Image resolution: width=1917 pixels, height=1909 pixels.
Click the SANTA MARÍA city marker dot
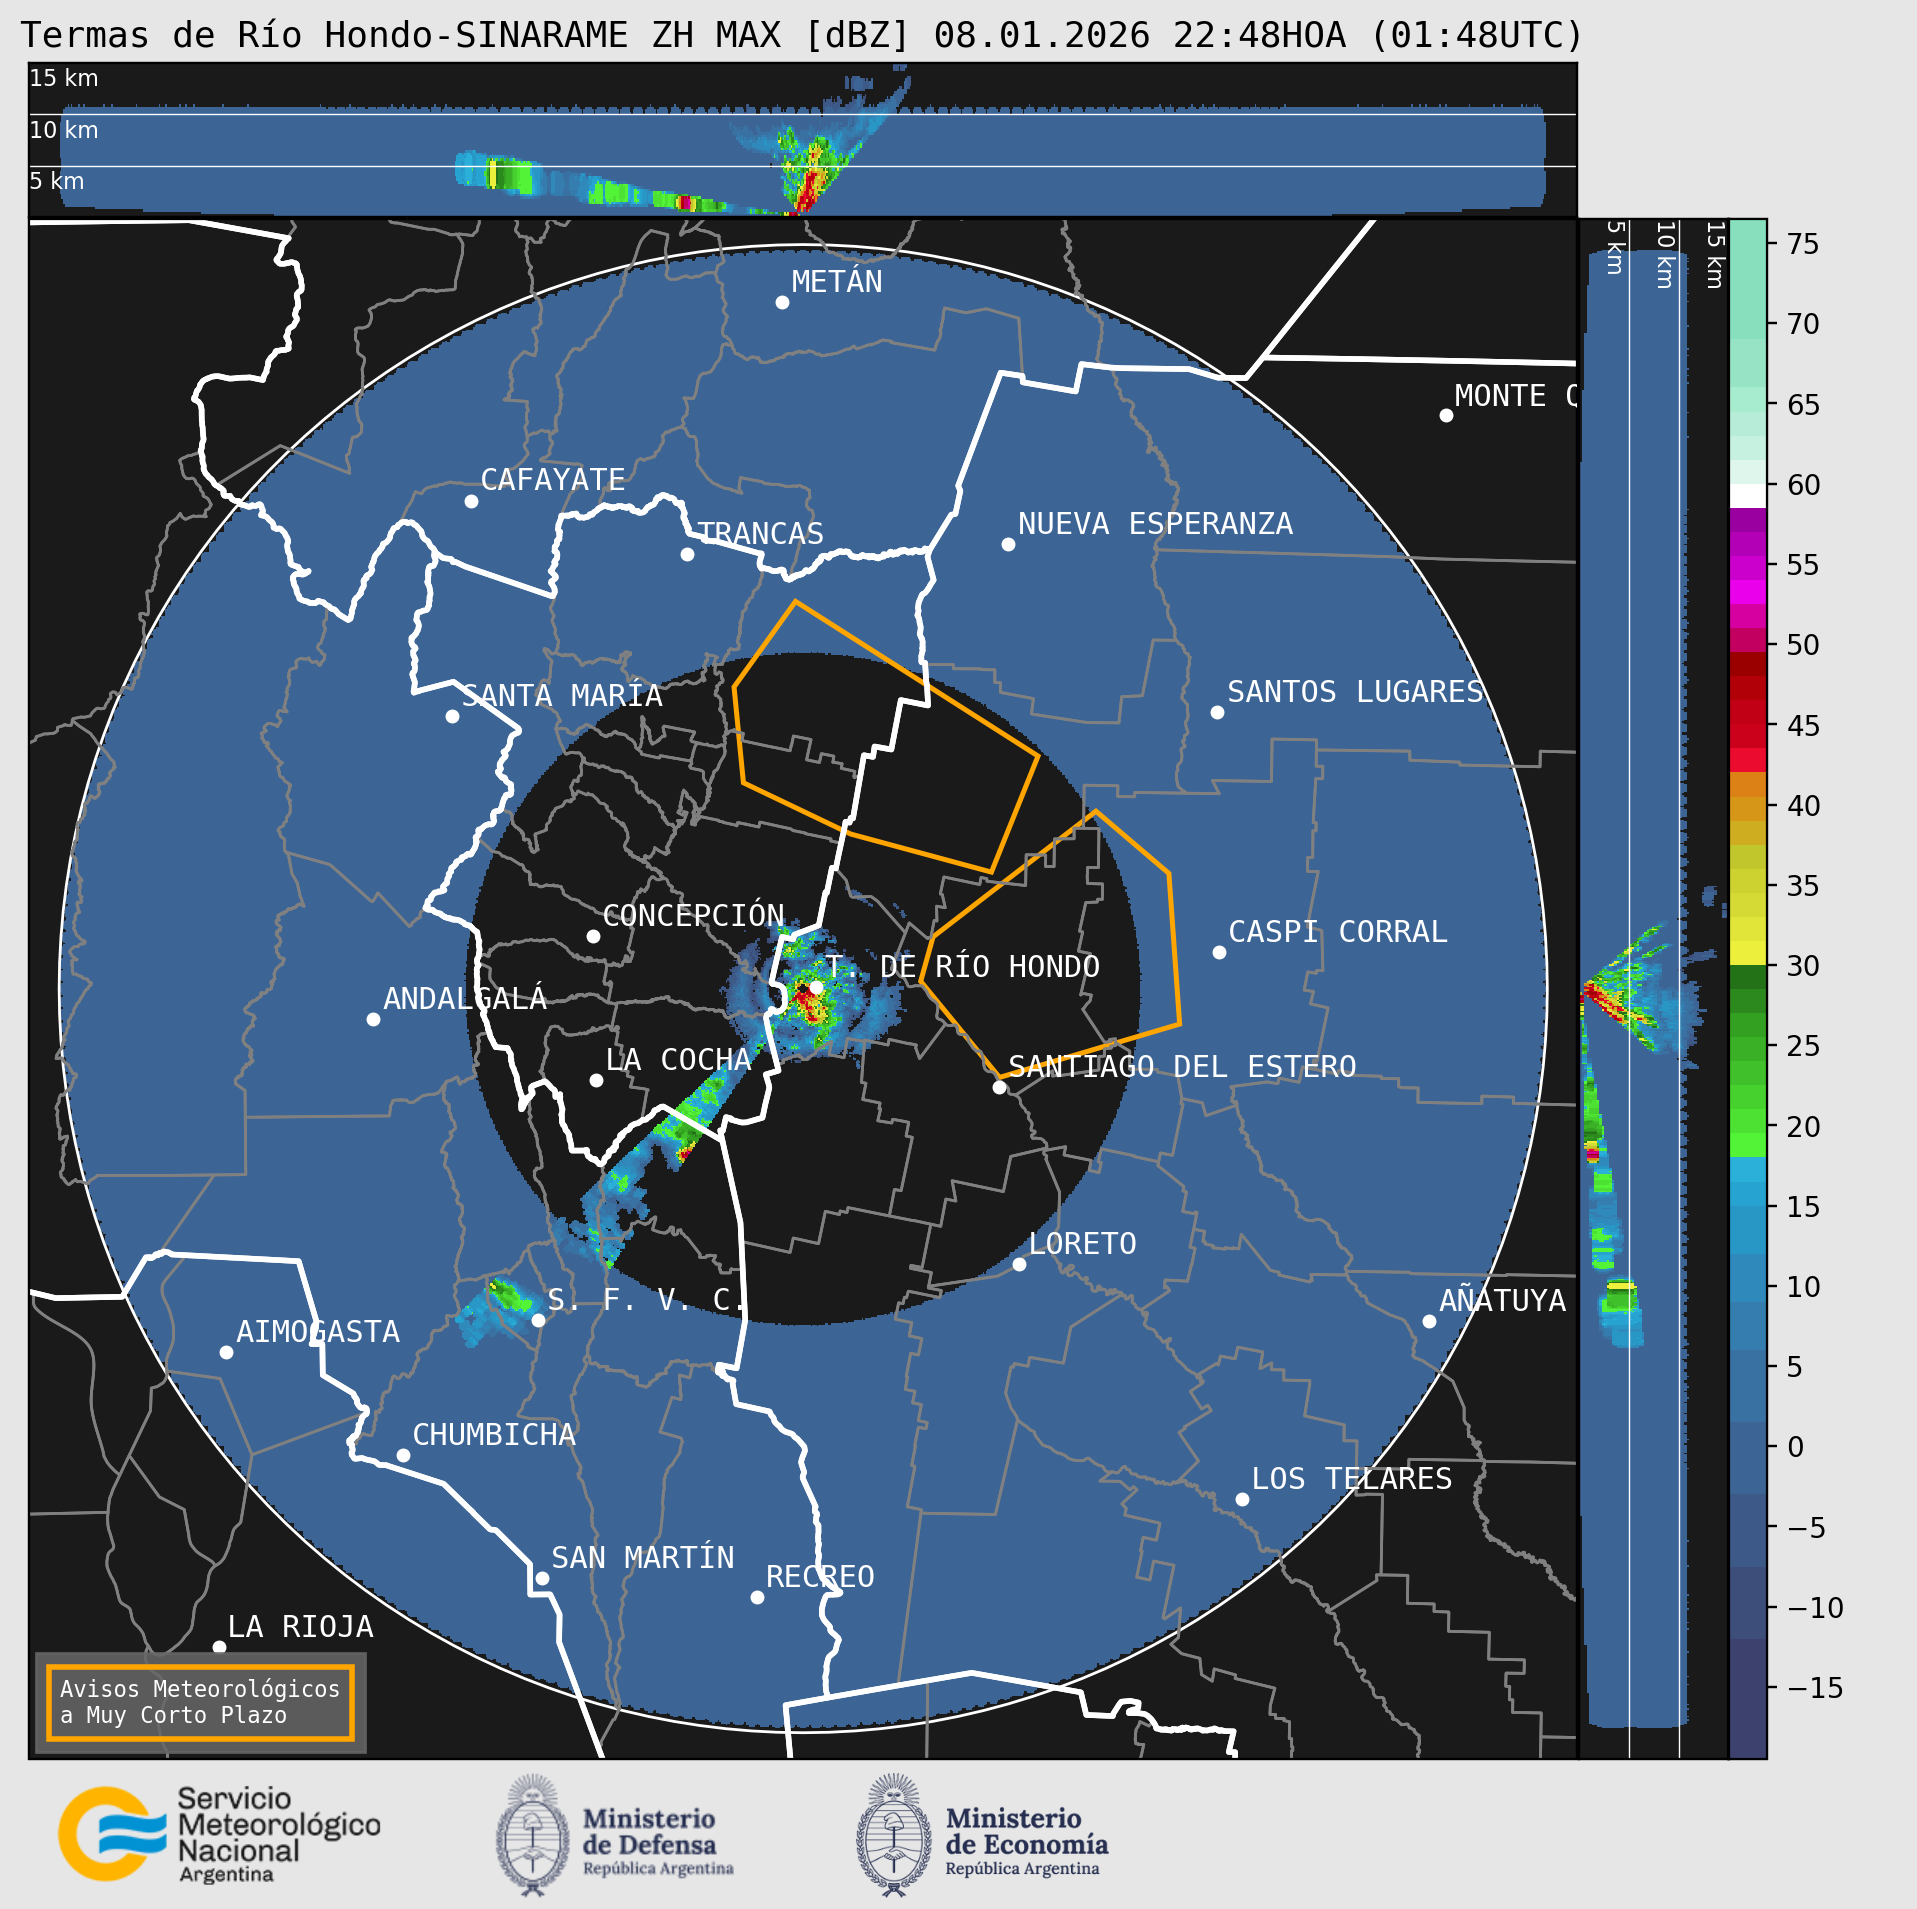pyautogui.click(x=452, y=716)
